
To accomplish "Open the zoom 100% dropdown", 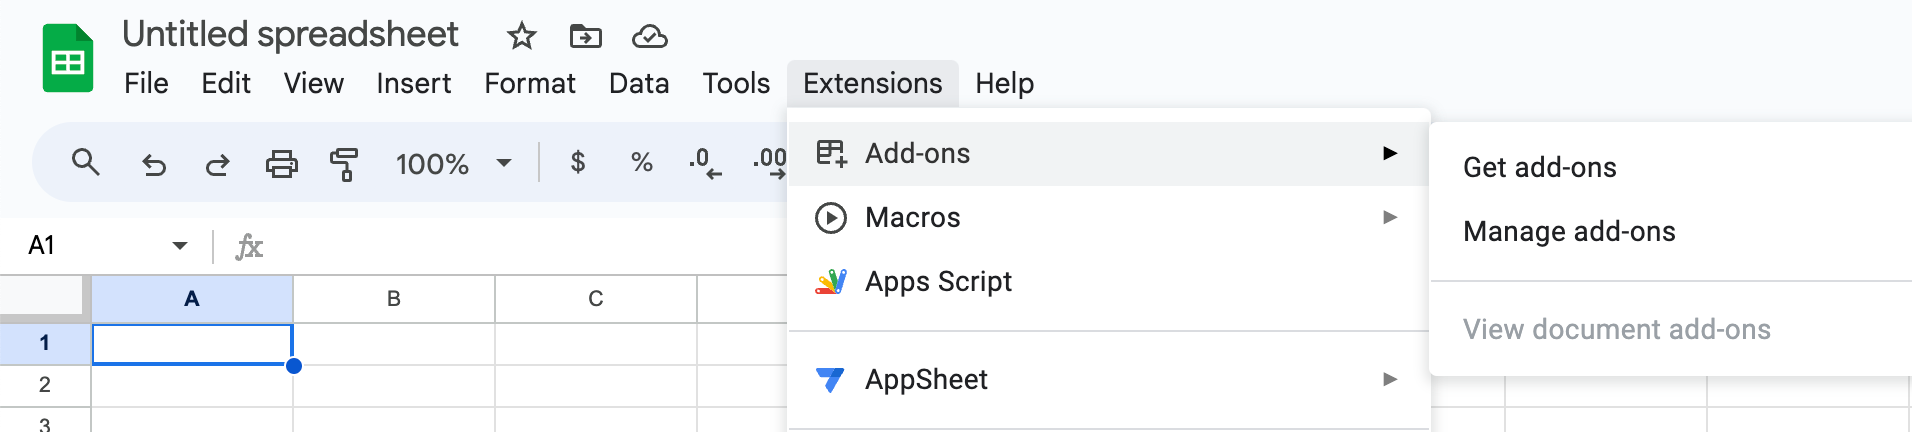I will (x=453, y=163).
